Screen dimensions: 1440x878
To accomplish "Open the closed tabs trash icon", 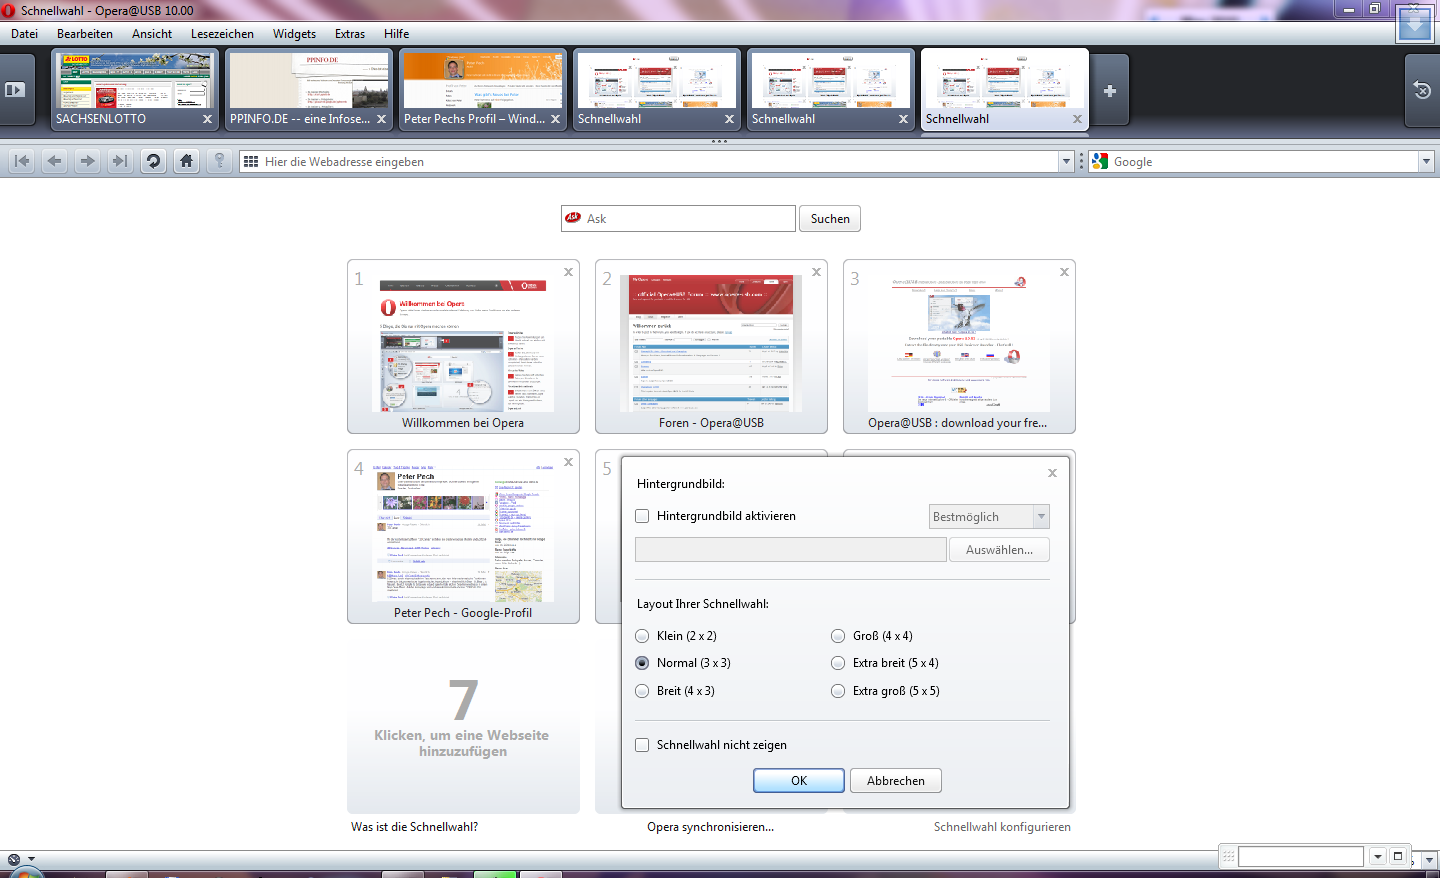I will (1422, 91).
